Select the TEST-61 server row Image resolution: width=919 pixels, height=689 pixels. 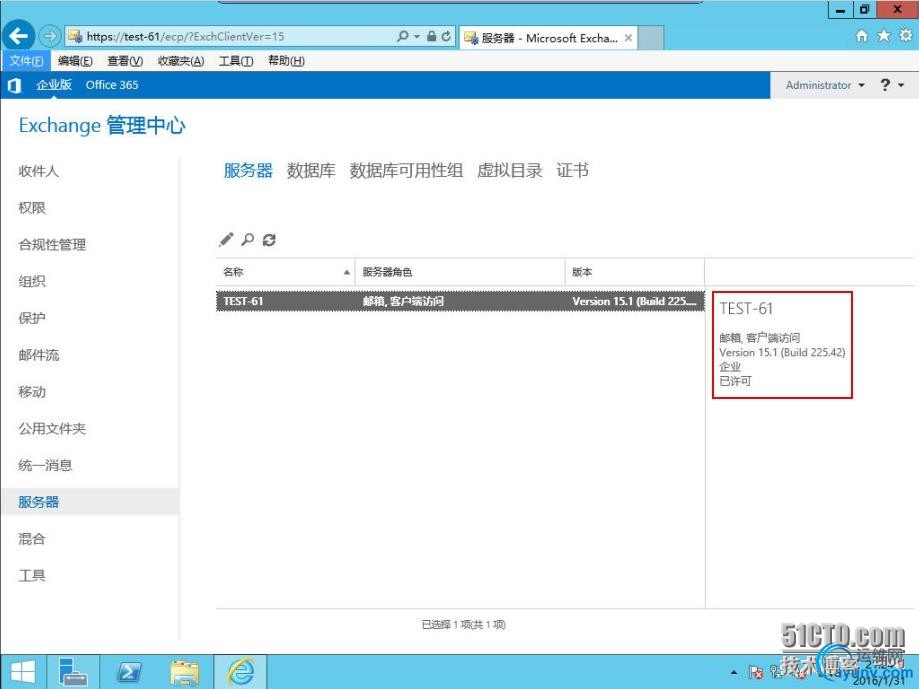coord(460,301)
